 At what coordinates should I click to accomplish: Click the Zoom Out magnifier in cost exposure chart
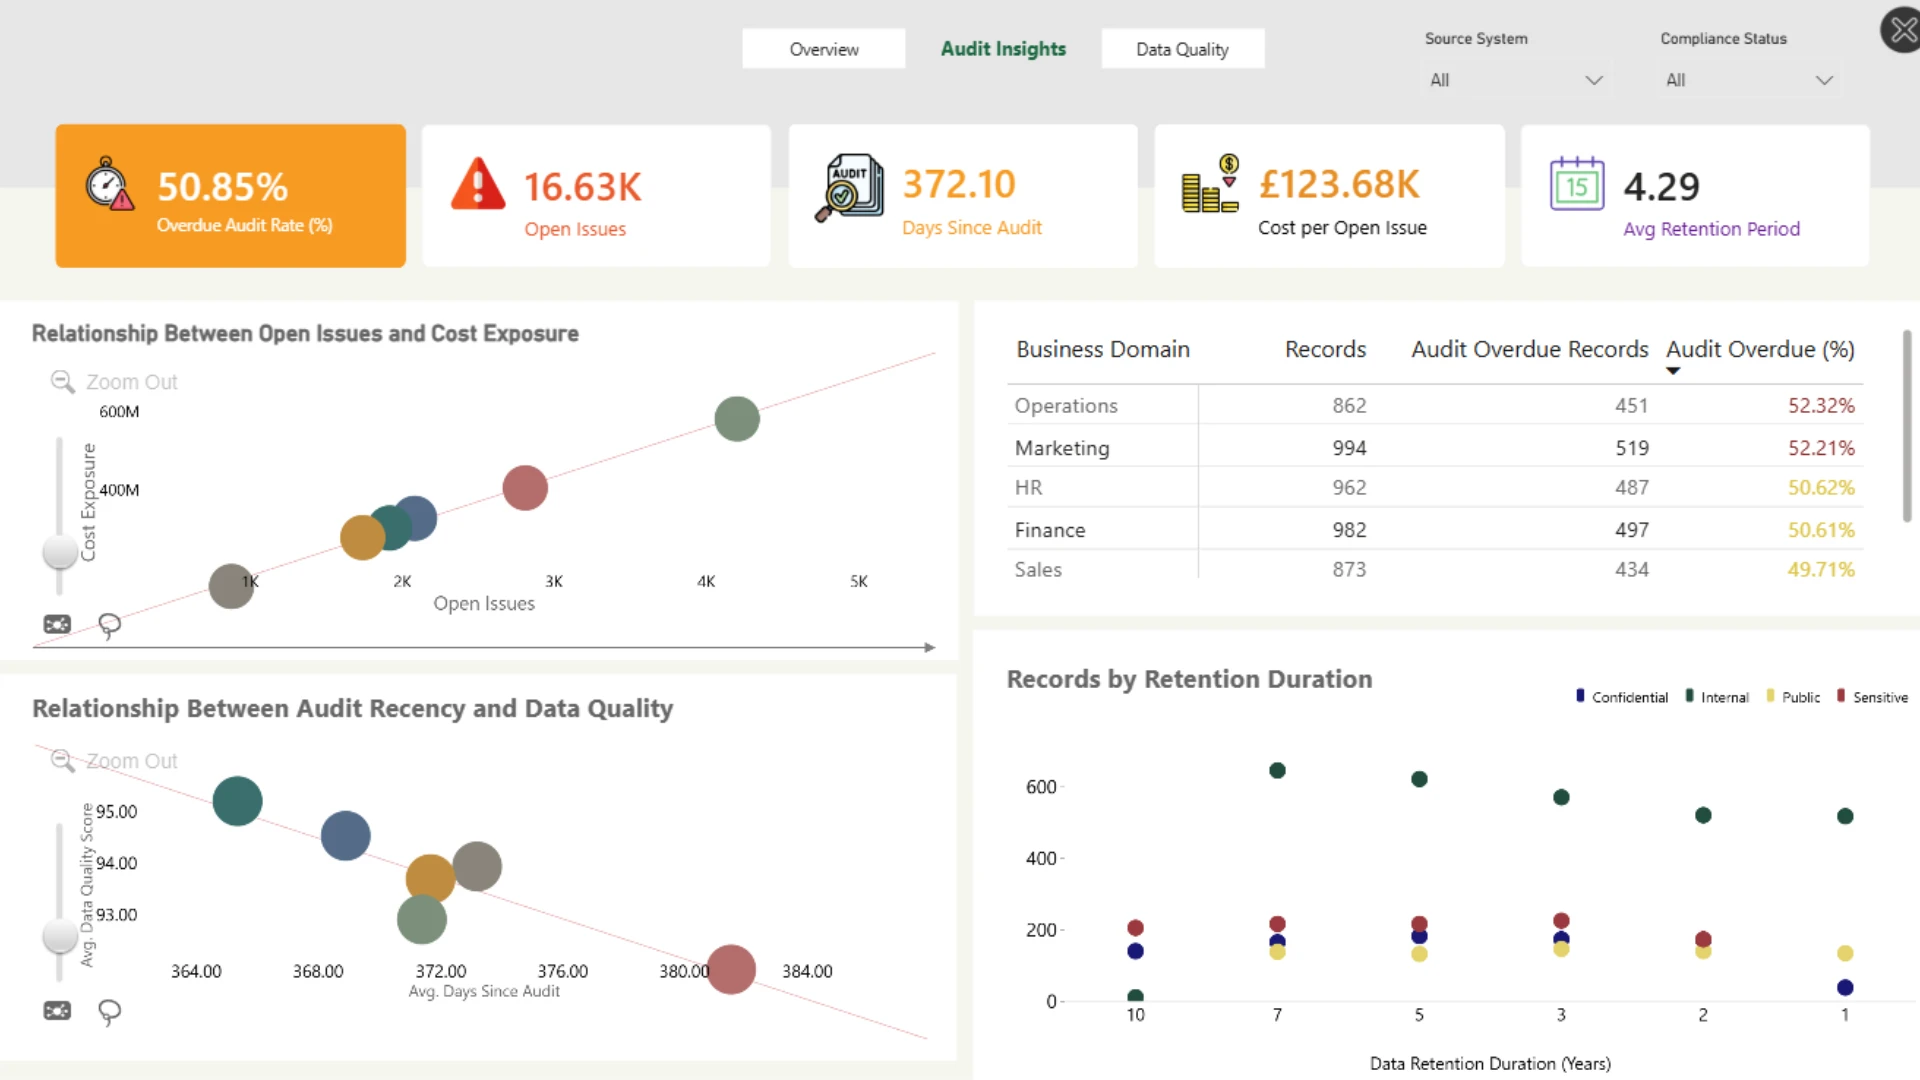click(62, 382)
